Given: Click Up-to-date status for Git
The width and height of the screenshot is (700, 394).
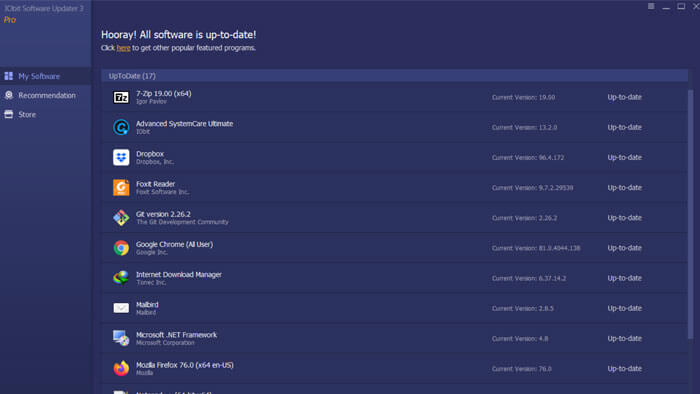Looking at the screenshot, I should pos(624,218).
